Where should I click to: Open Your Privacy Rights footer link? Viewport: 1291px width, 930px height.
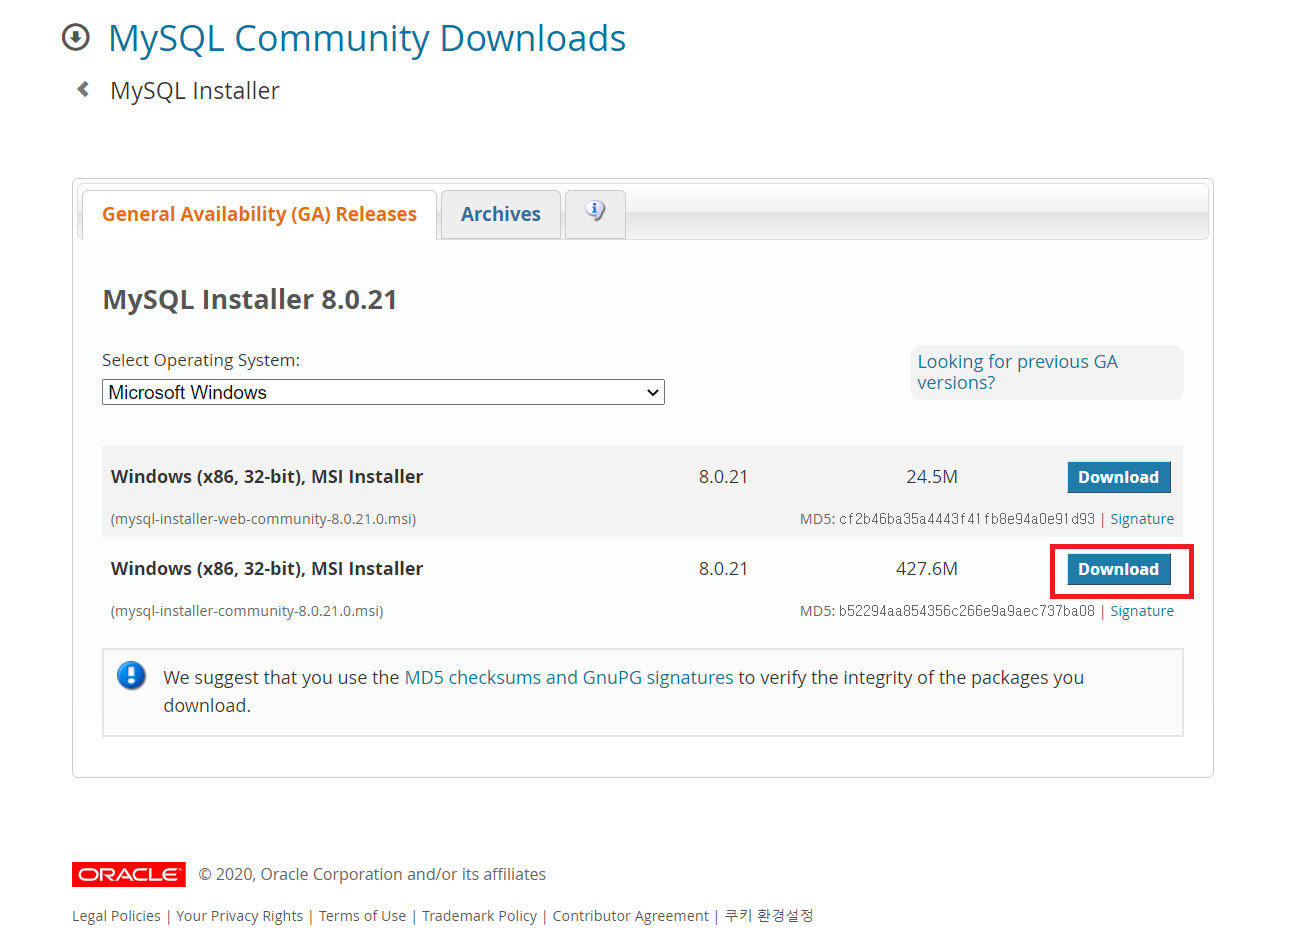pos(240,916)
